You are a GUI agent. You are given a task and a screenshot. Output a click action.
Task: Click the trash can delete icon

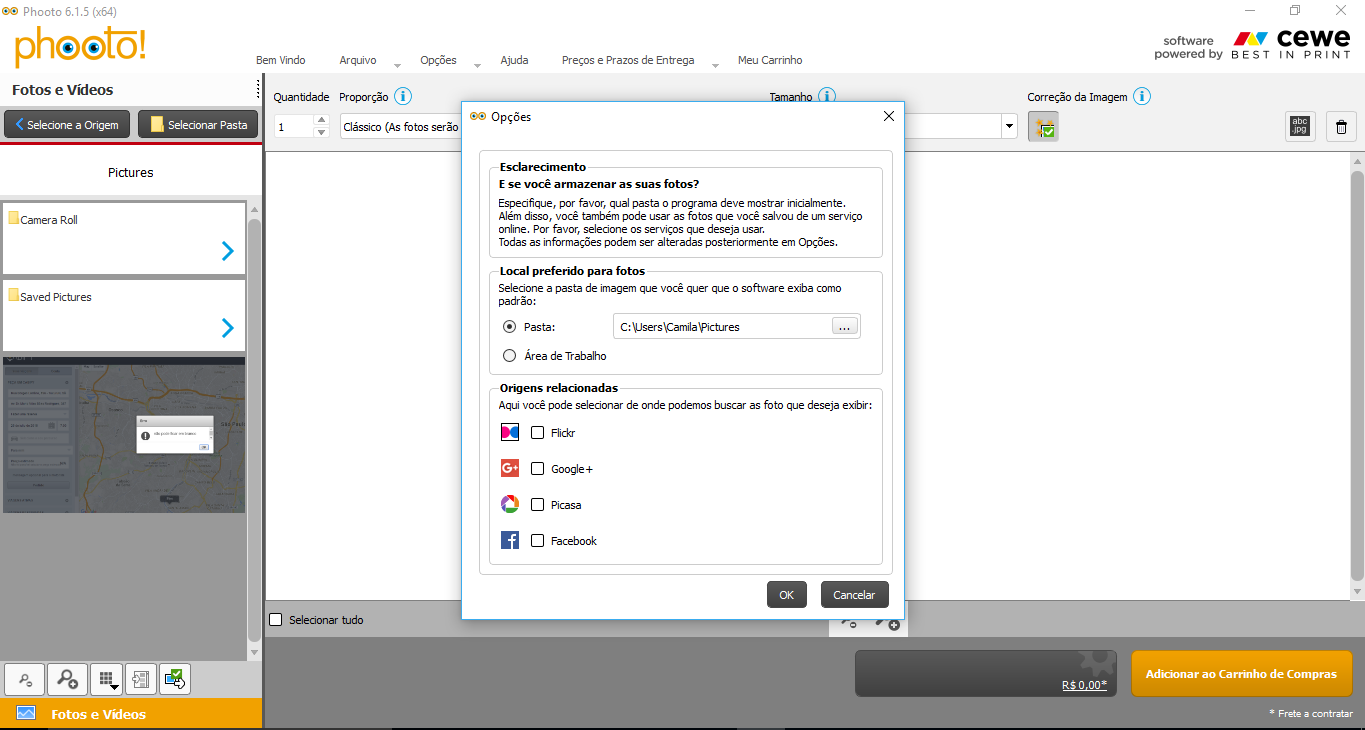tap(1341, 126)
